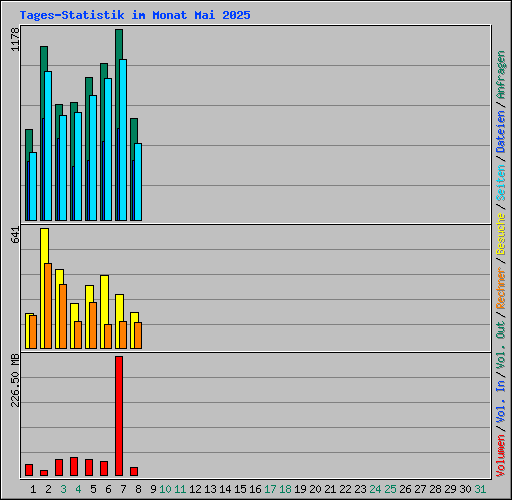Image resolution: width=512 pixels, height=500 pixels.
Task: Select the orange Rechner bar for day 5
Action: 93,325
